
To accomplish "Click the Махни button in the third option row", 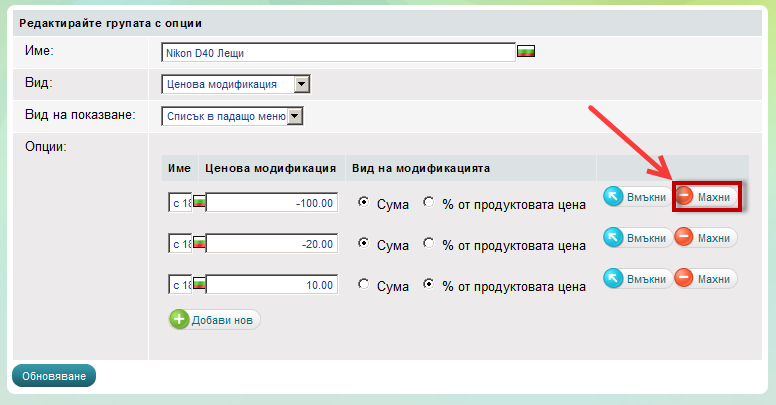I will pyautogui.click(x=706, y=278).
